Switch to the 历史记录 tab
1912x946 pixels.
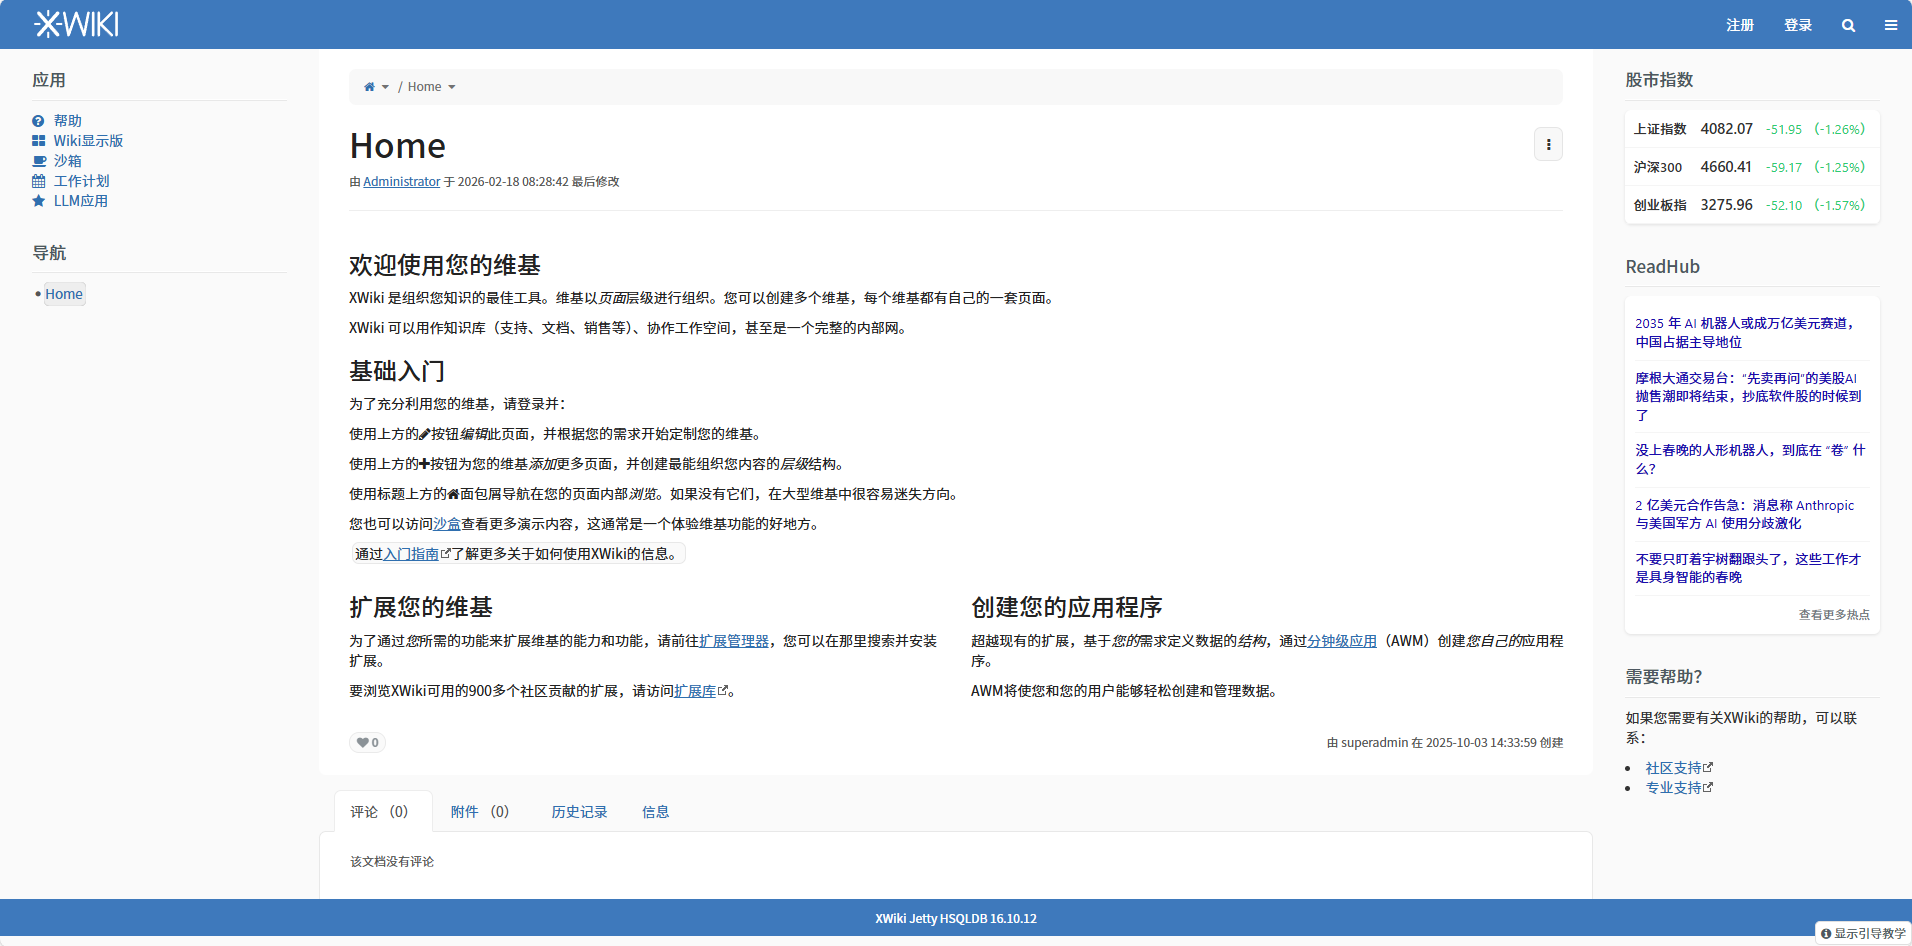point(579,812)
